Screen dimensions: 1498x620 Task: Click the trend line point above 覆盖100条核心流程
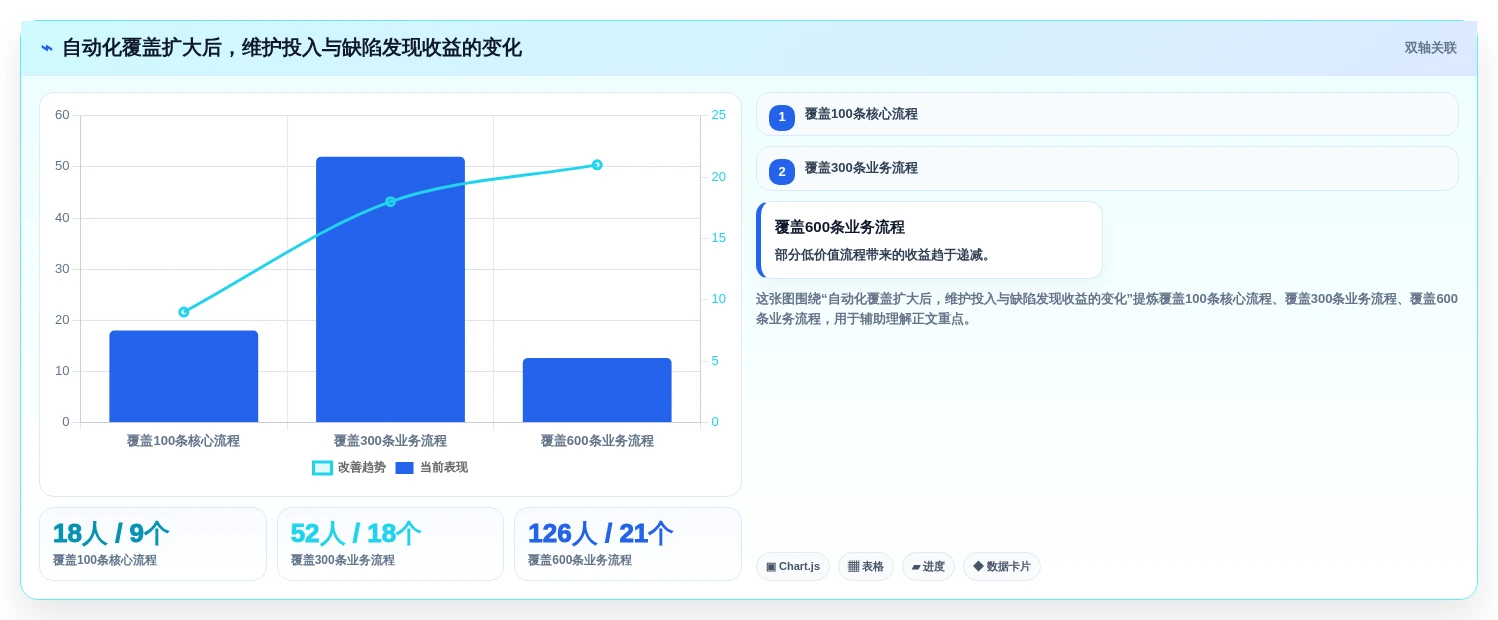[x=184, y=312]
